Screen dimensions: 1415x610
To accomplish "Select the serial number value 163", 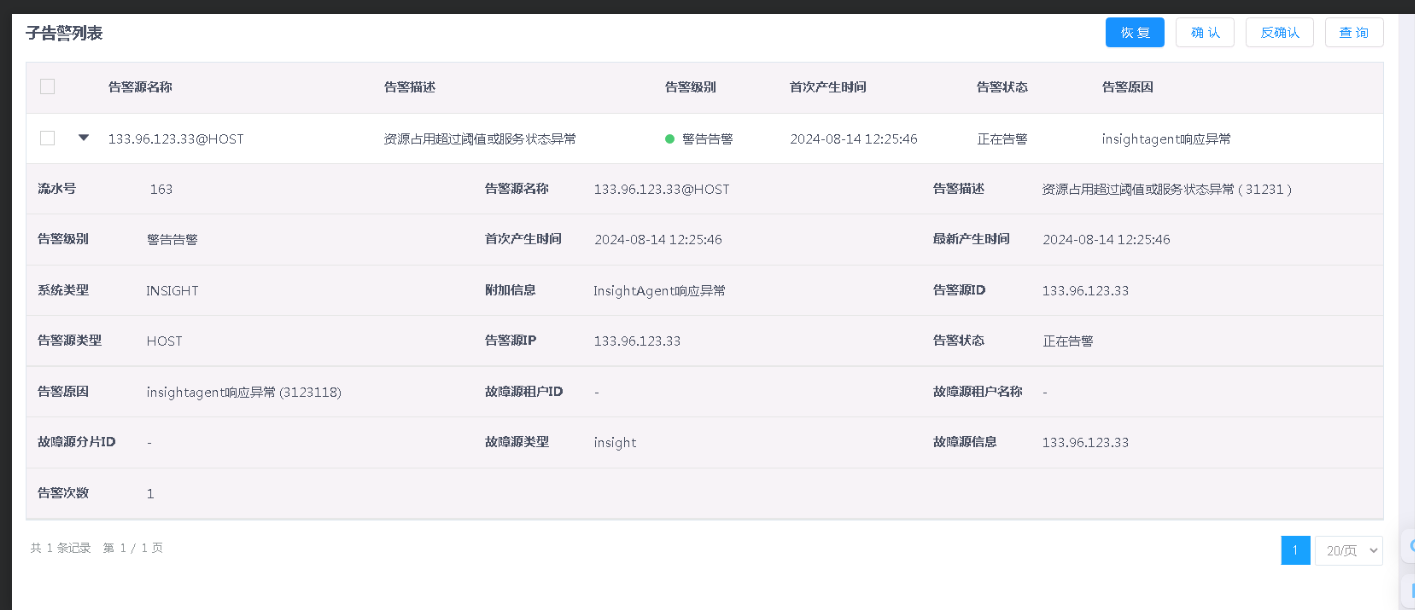I will (161, 189).
